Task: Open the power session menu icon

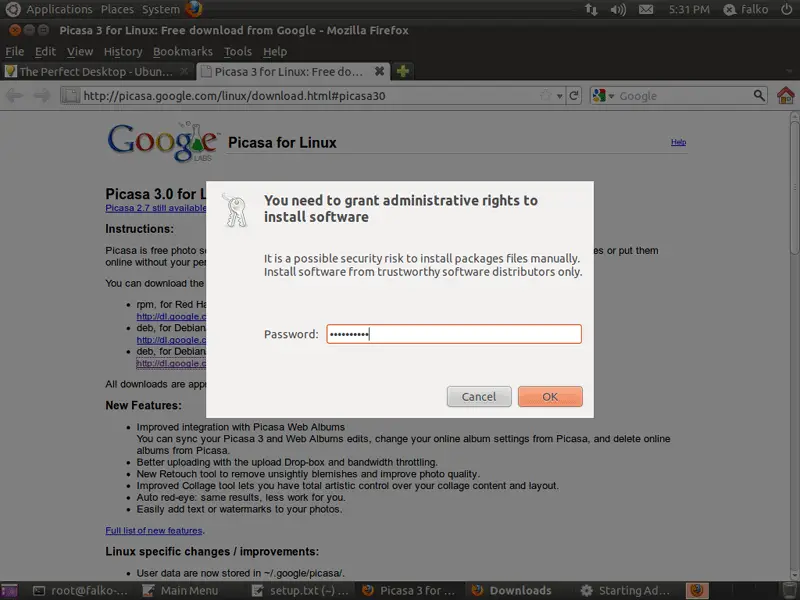Action: coord(786,9)
